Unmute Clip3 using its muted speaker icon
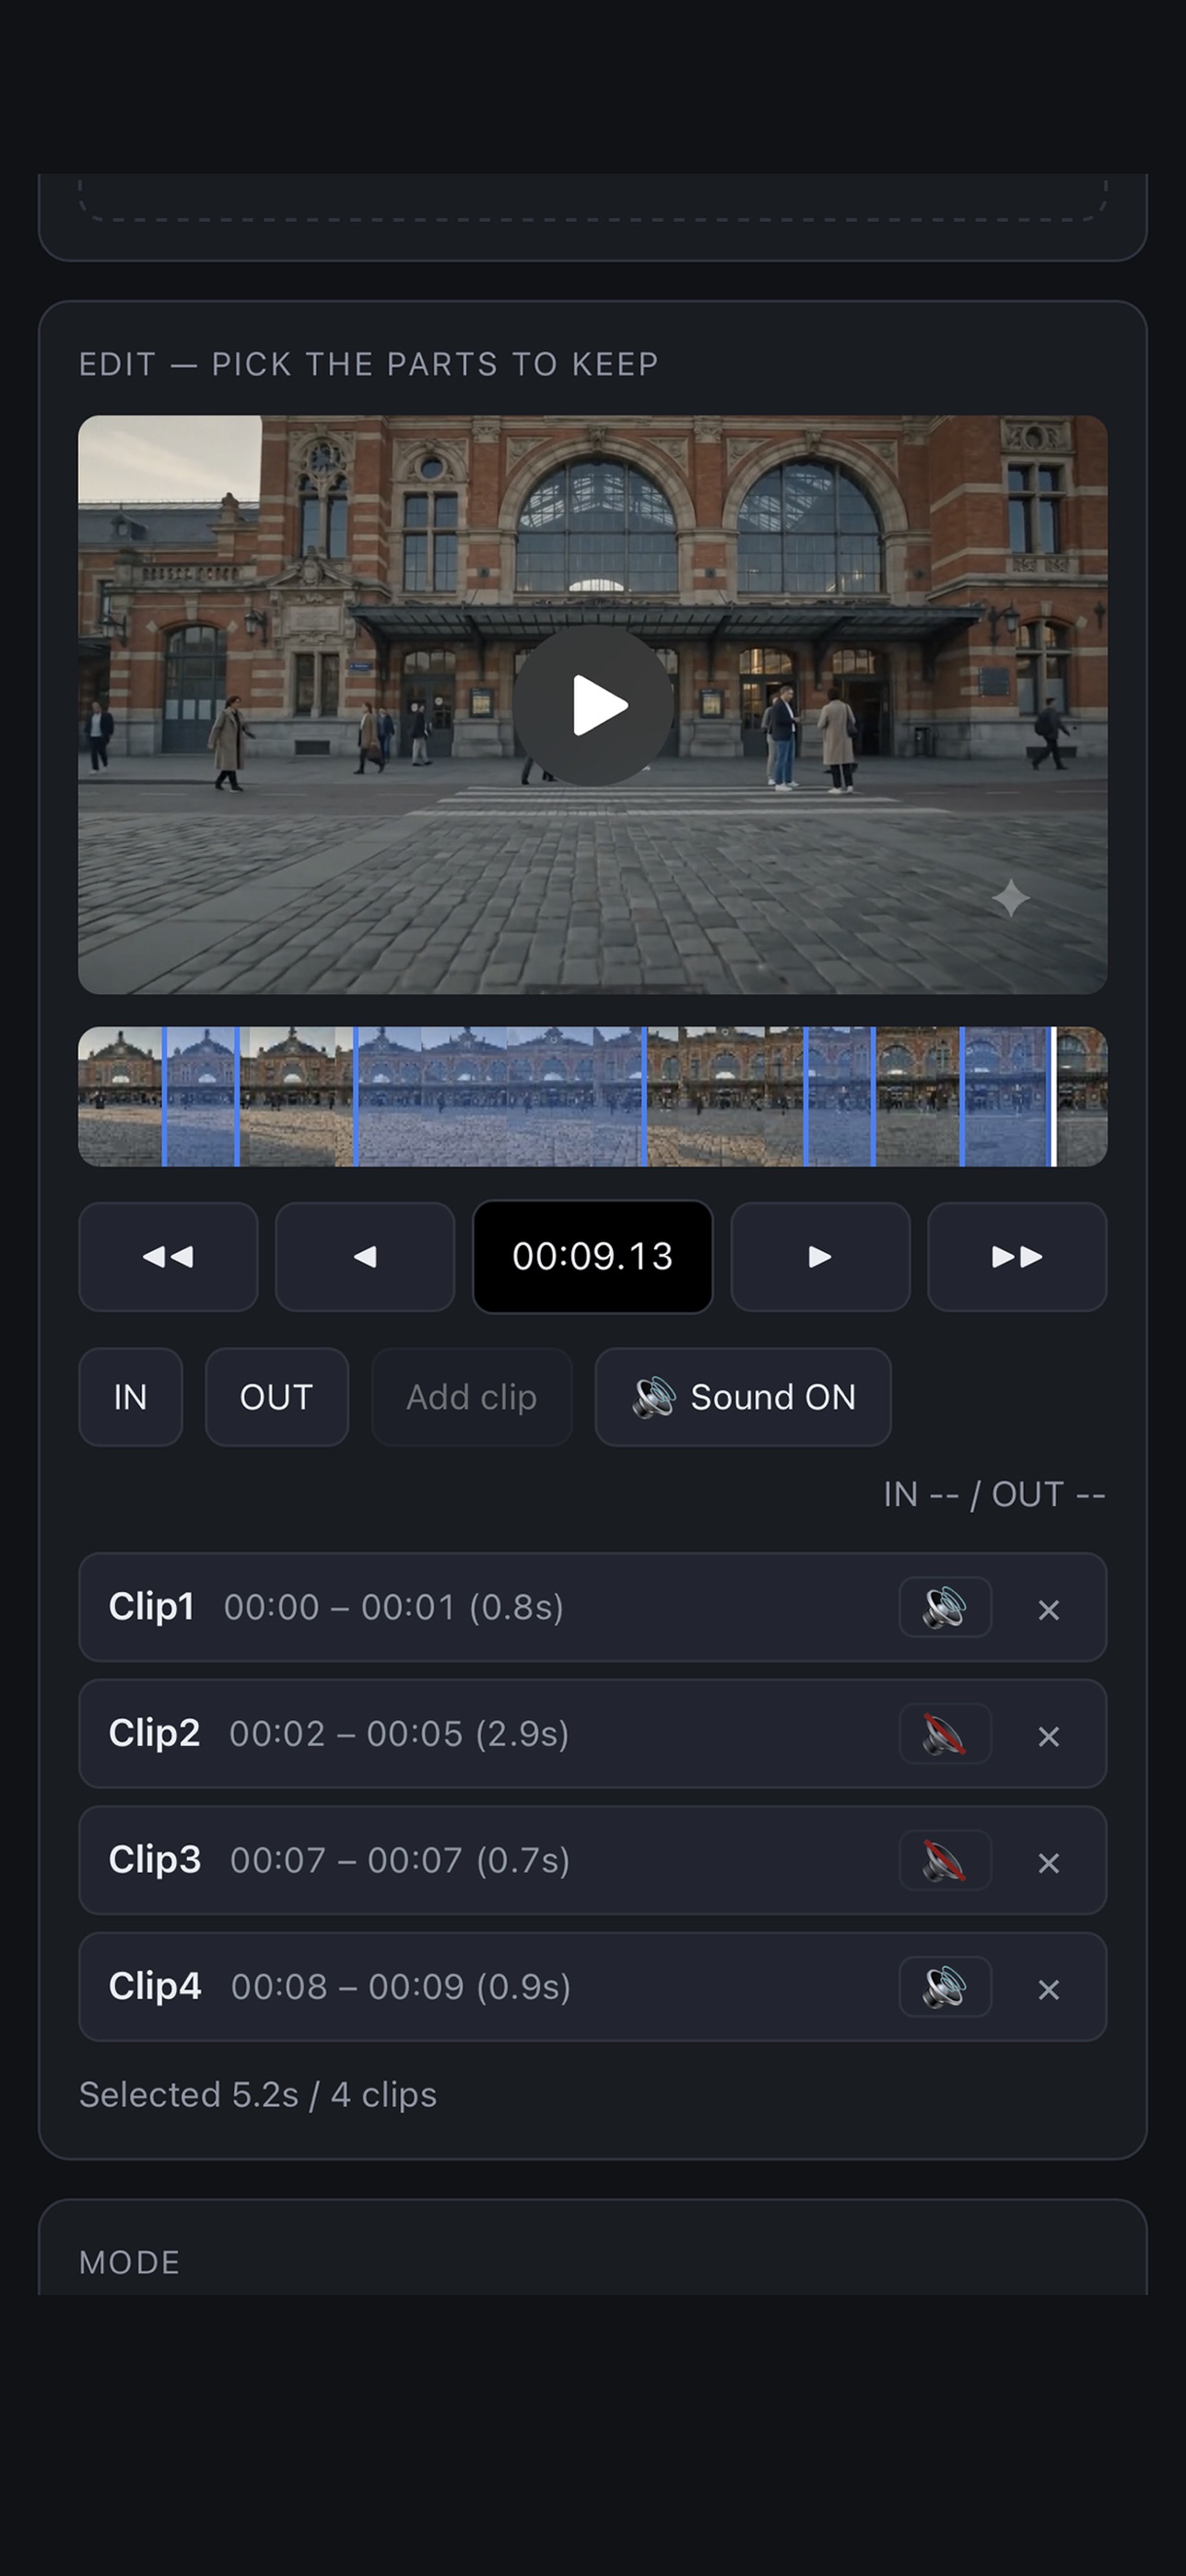The width and height of the screenshot is (1186, 2576). [945, 1860]
